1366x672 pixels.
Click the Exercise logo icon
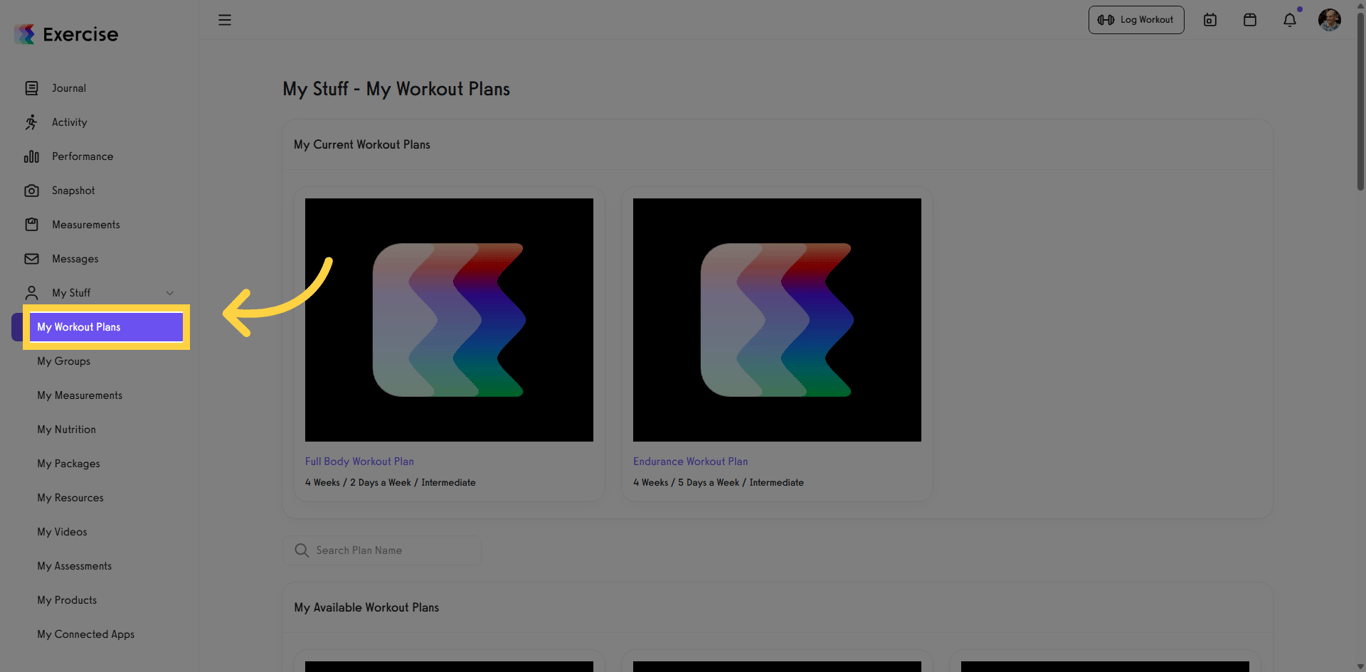pos(25,34)
